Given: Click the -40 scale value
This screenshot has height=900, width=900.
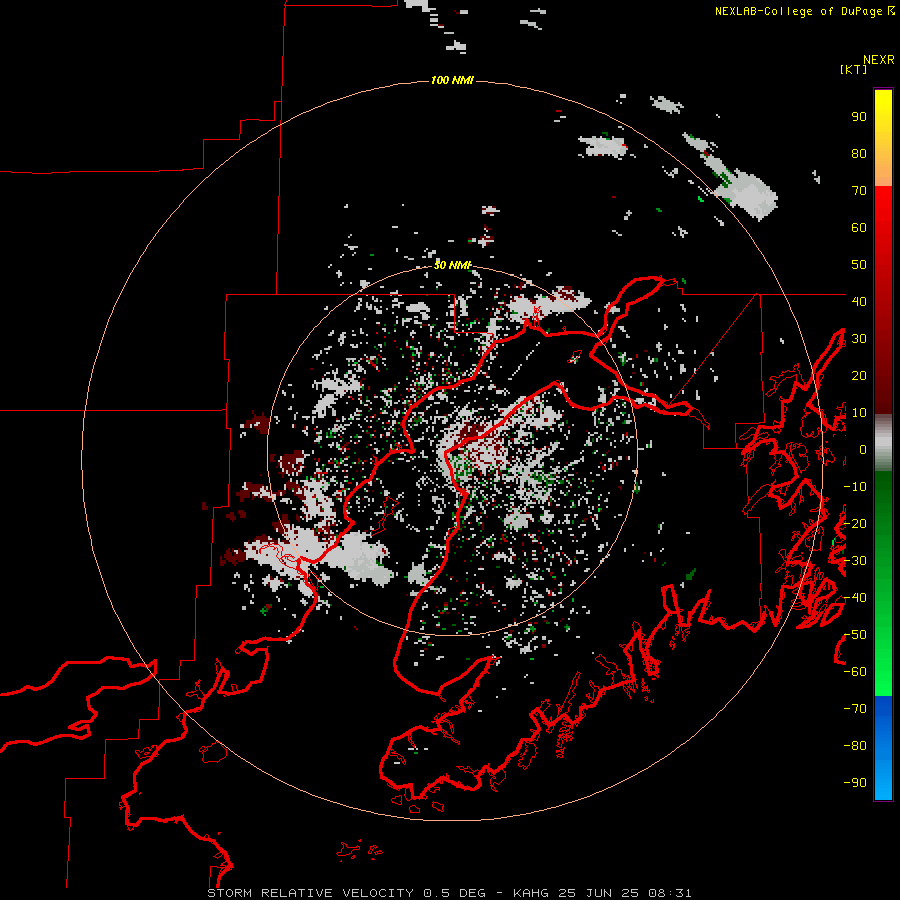Looking at the screenshot, I should tap(855, 598).
